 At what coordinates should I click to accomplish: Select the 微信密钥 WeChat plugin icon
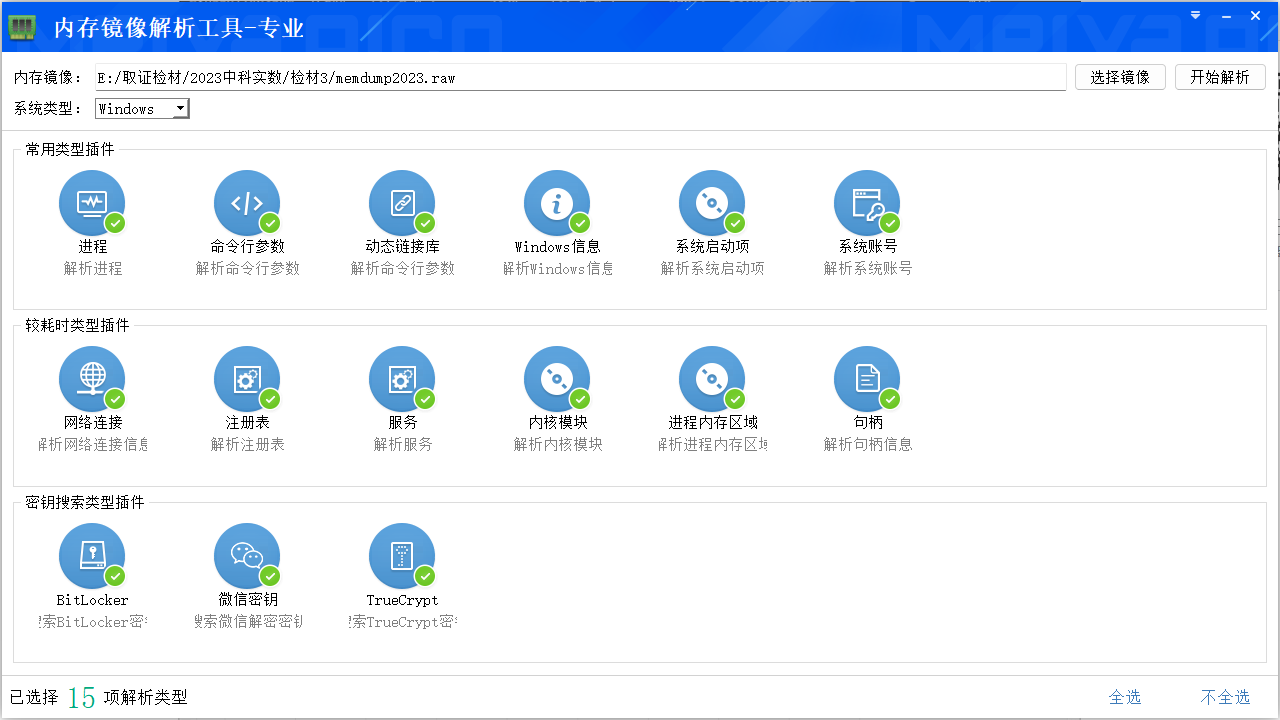(x=247, y=556)
